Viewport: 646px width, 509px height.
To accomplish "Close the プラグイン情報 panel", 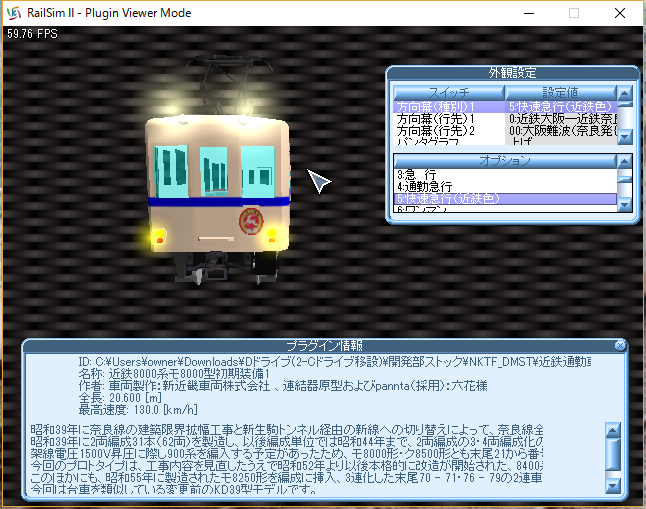I will [x=620, y=345].
